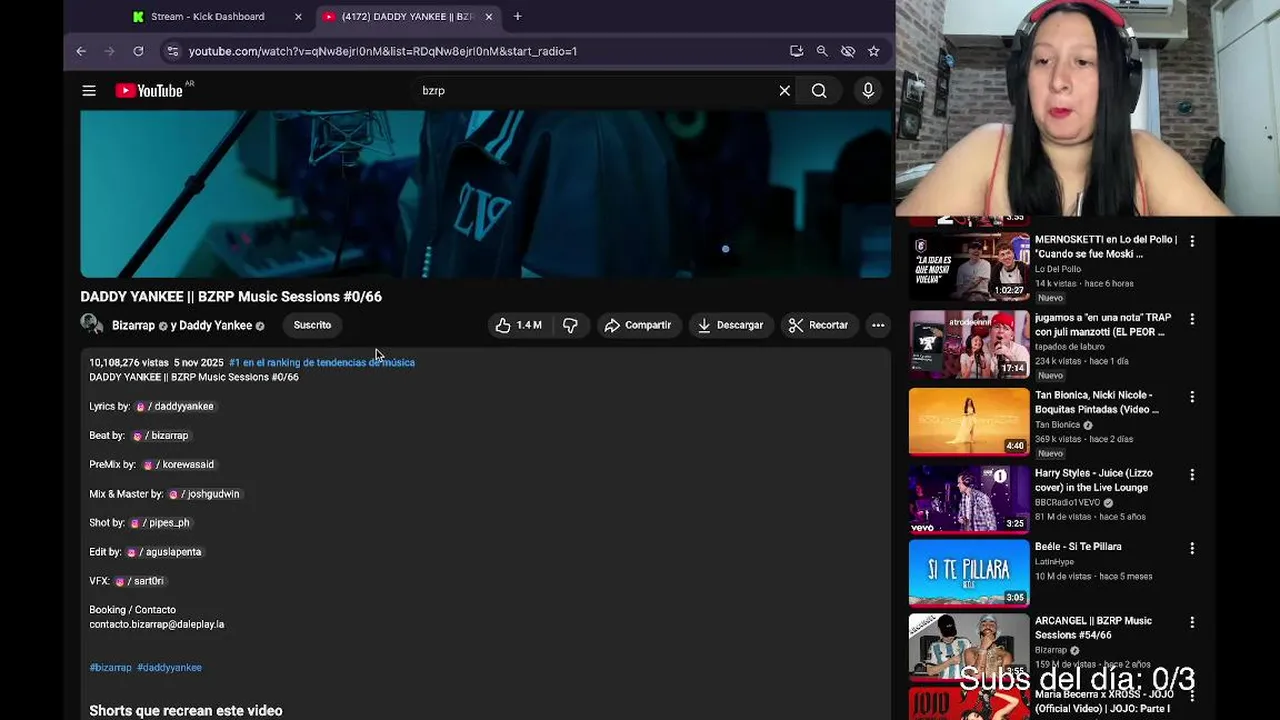Open pipes_ph link in Shot by line

pos(160,523)
